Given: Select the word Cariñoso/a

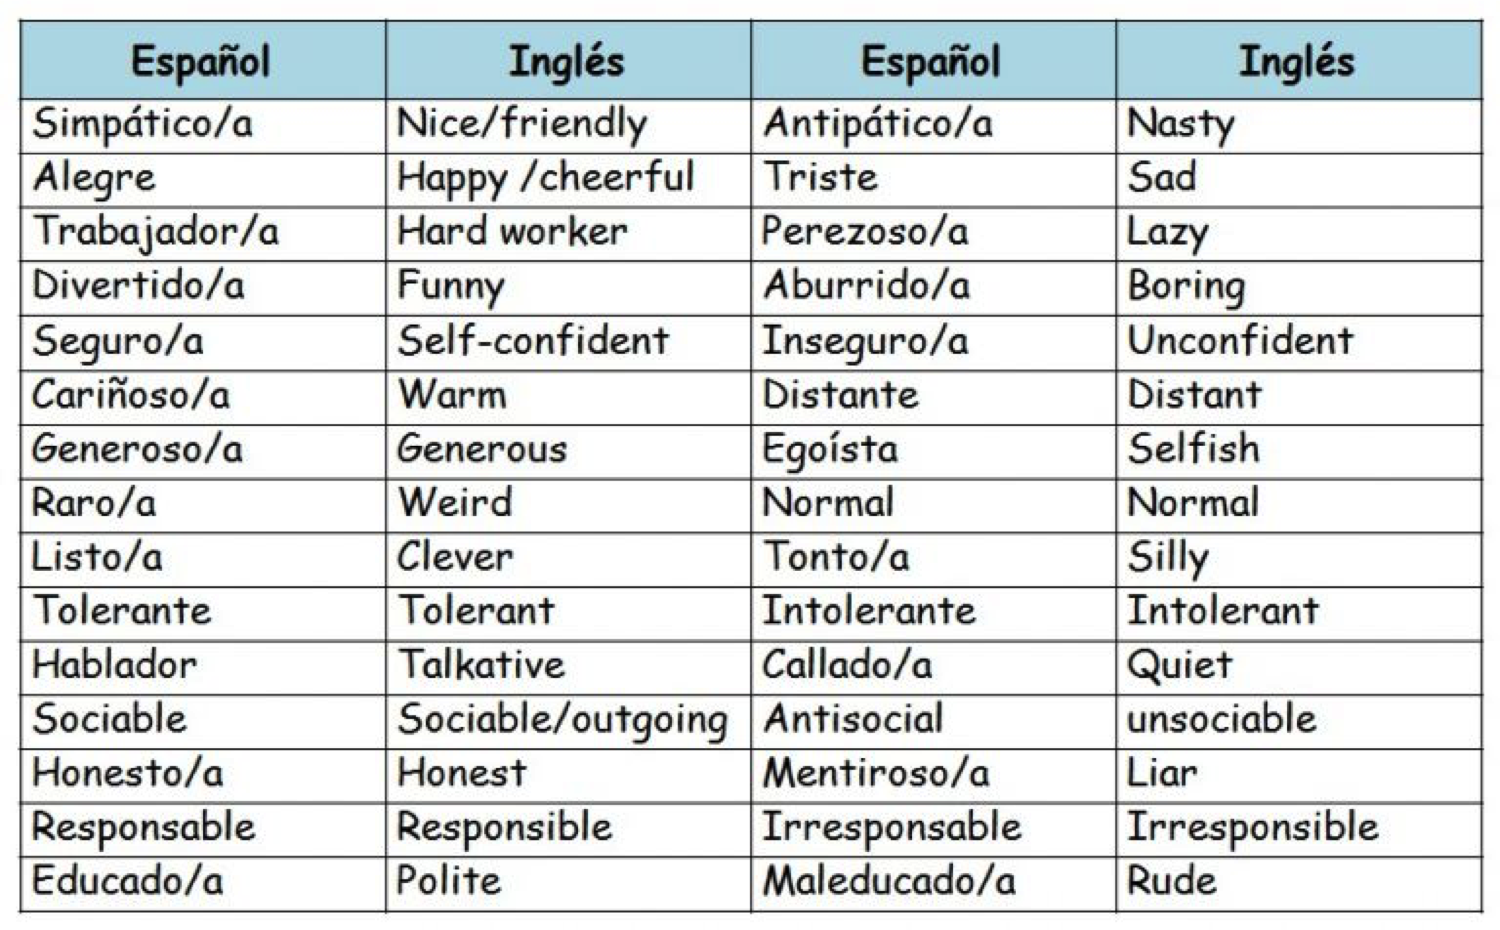Looking at the screenshot, I should pos(131,395).
